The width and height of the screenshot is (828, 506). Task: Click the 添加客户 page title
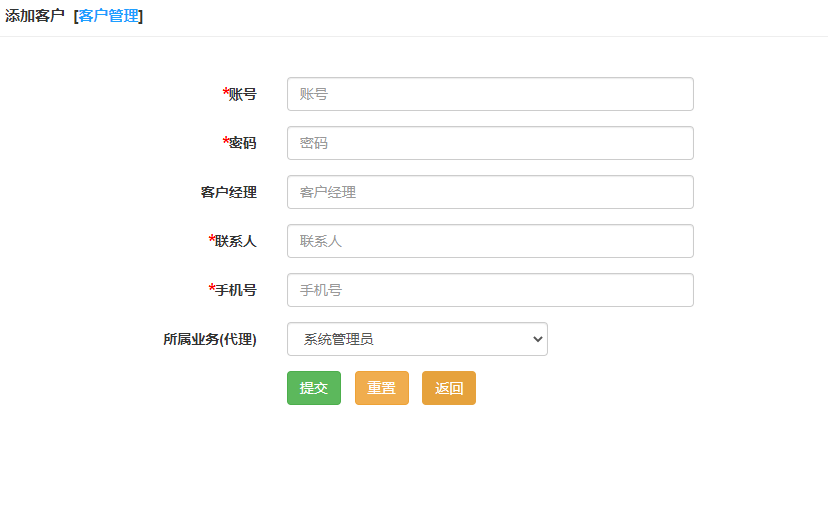[35, 16]
